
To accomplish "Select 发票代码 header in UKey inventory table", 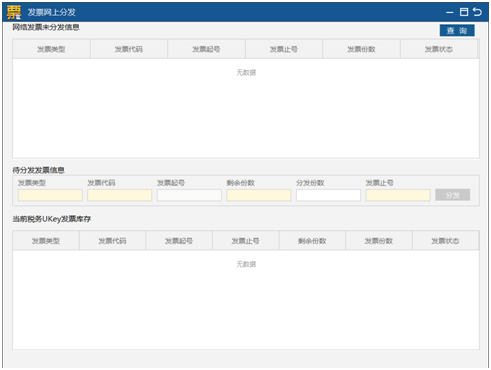I will click(x=112, y=241).
